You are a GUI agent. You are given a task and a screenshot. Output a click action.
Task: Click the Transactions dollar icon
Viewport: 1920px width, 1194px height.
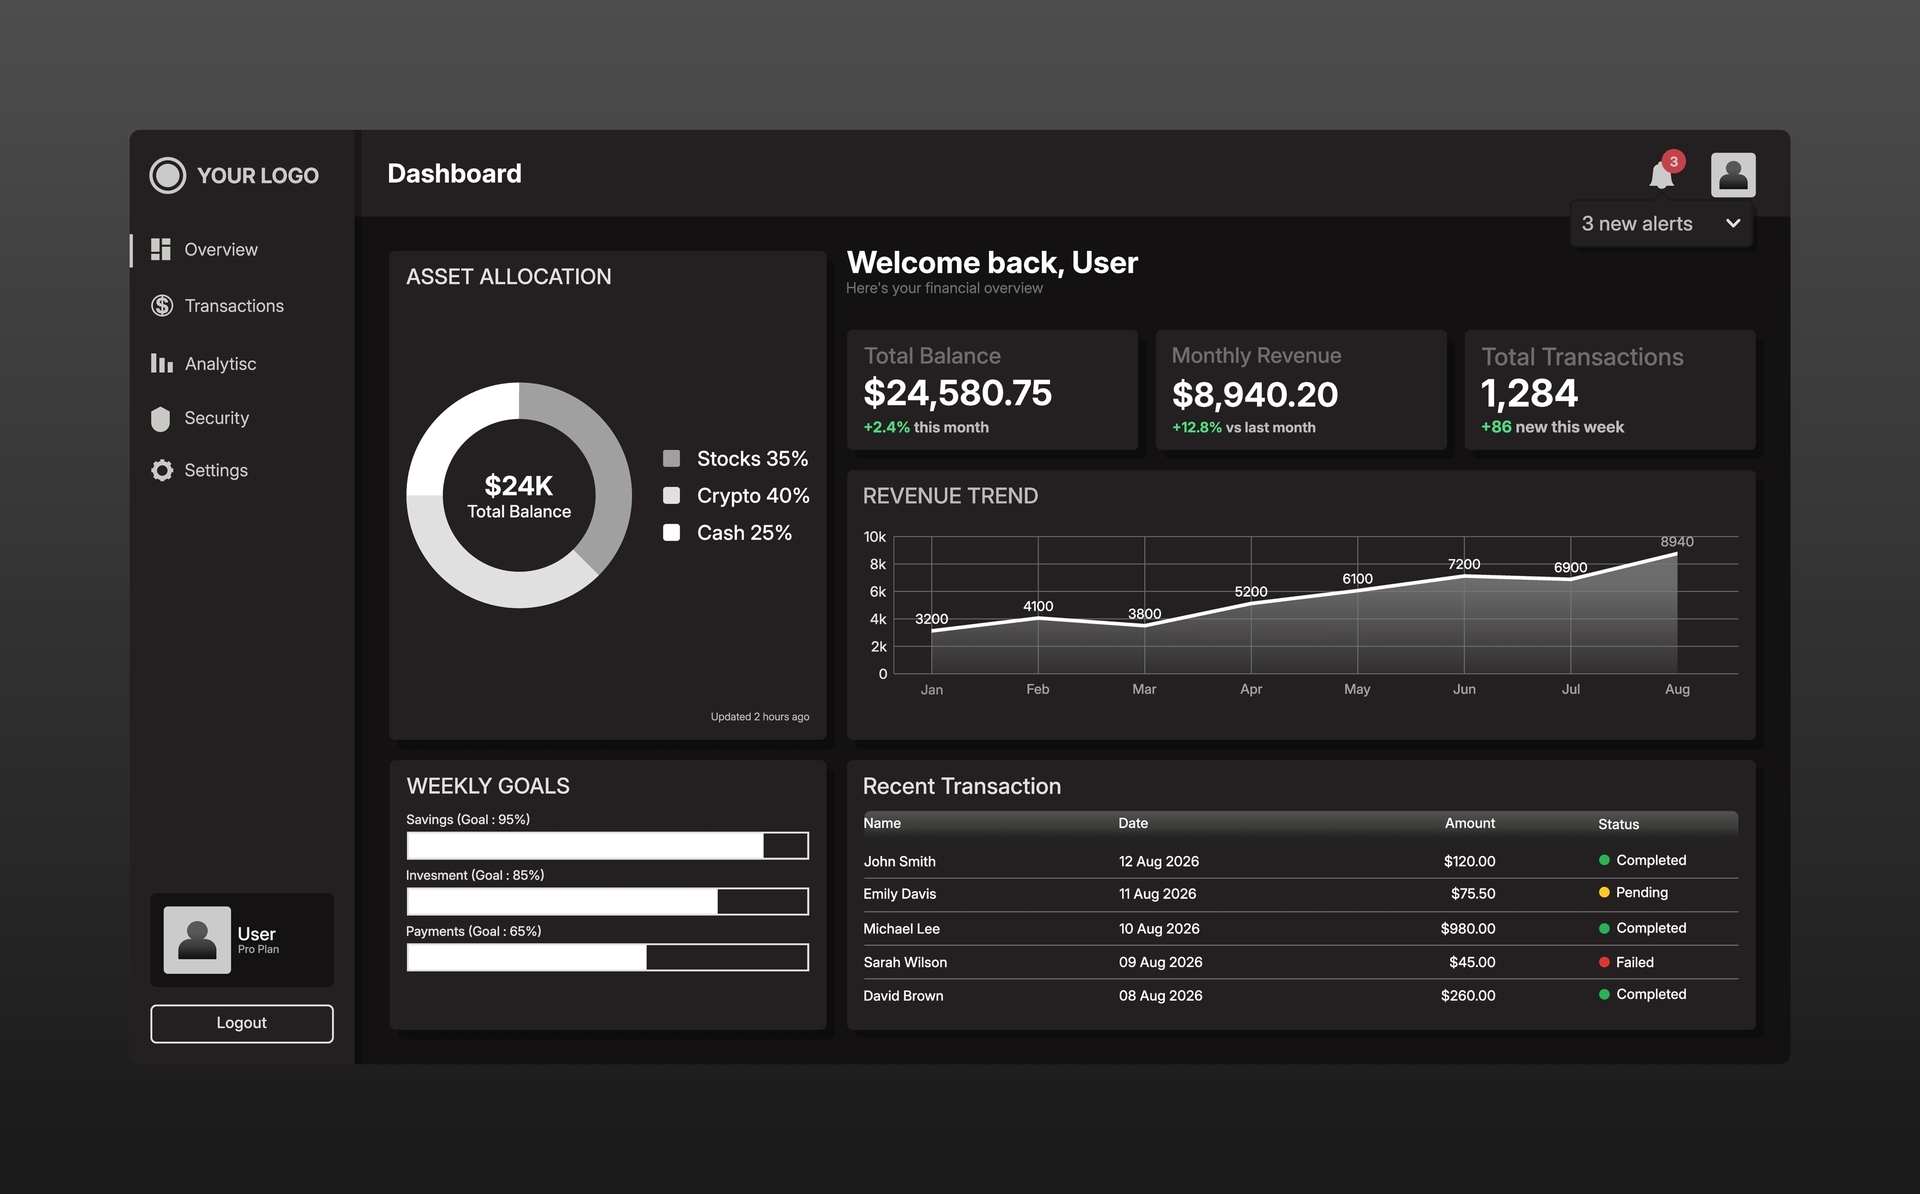(x=162, y=305)
